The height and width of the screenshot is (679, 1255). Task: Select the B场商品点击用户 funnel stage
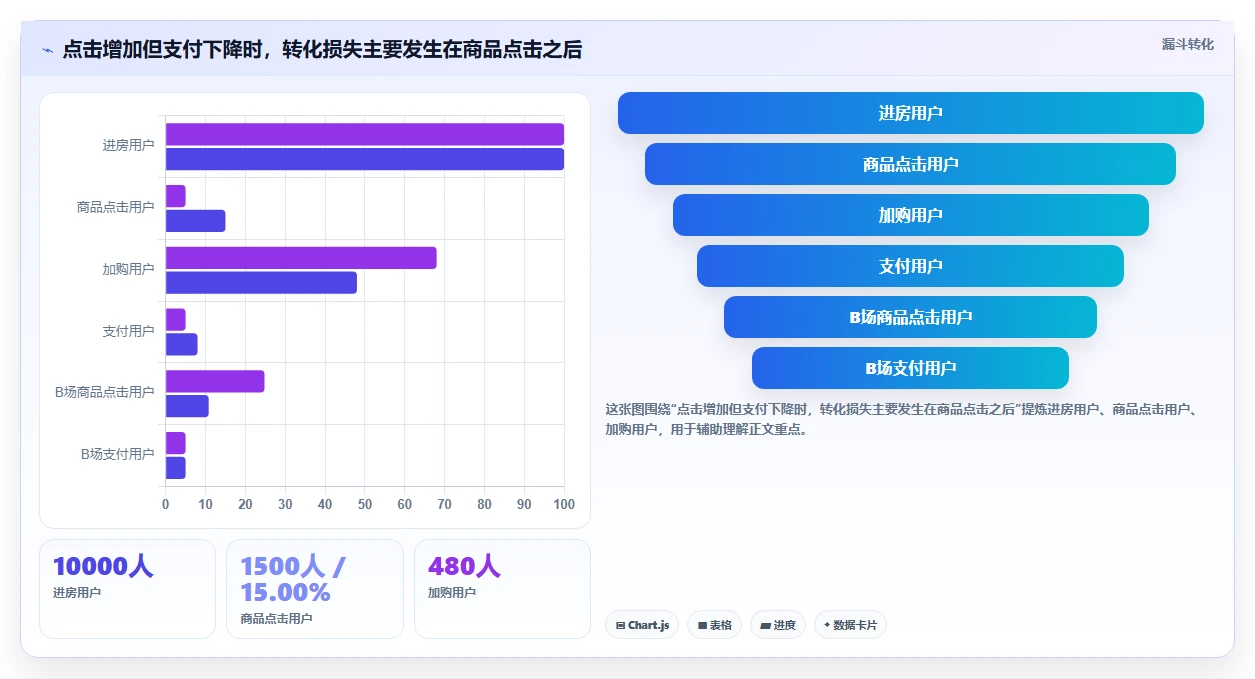point(910,317)
